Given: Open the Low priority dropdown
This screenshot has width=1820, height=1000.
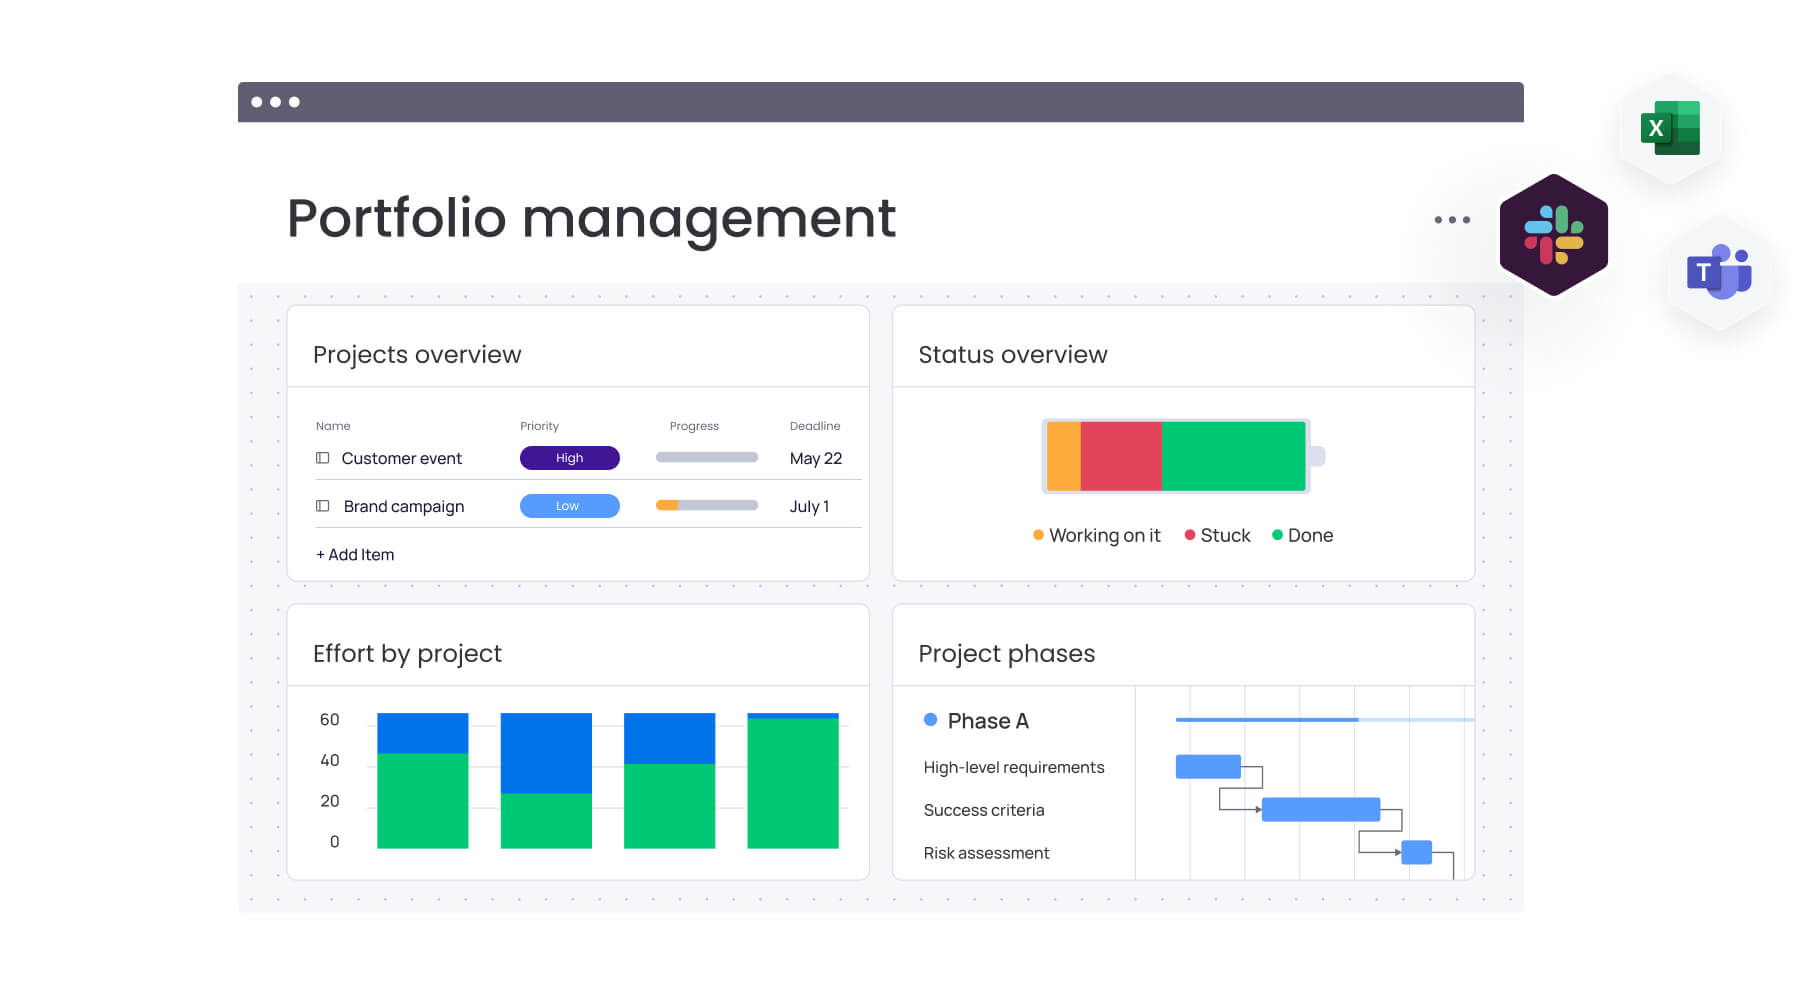Looking at the screenshot, I should 569,505.
